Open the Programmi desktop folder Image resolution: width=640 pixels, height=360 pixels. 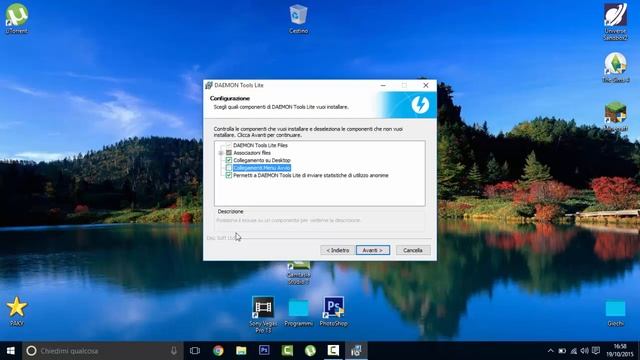point(298,313)
